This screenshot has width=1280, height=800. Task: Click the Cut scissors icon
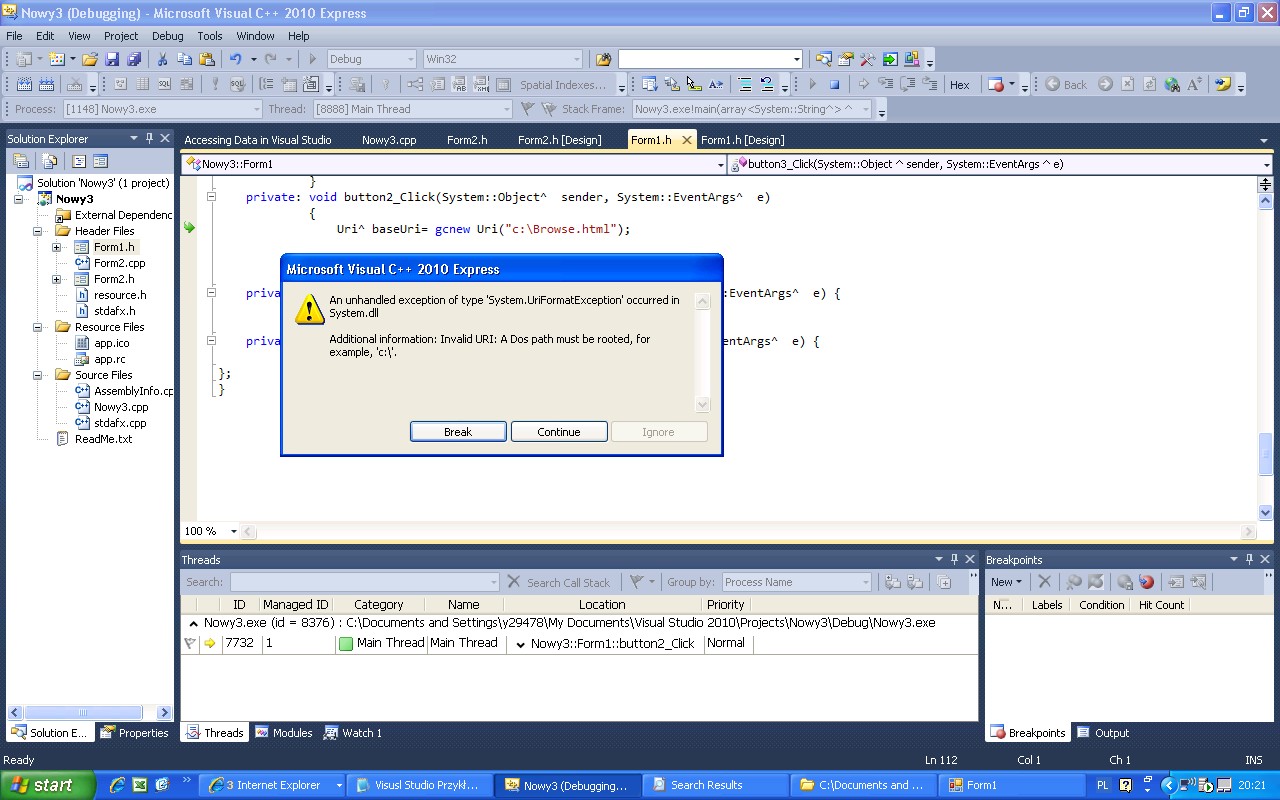coord(162,59)
